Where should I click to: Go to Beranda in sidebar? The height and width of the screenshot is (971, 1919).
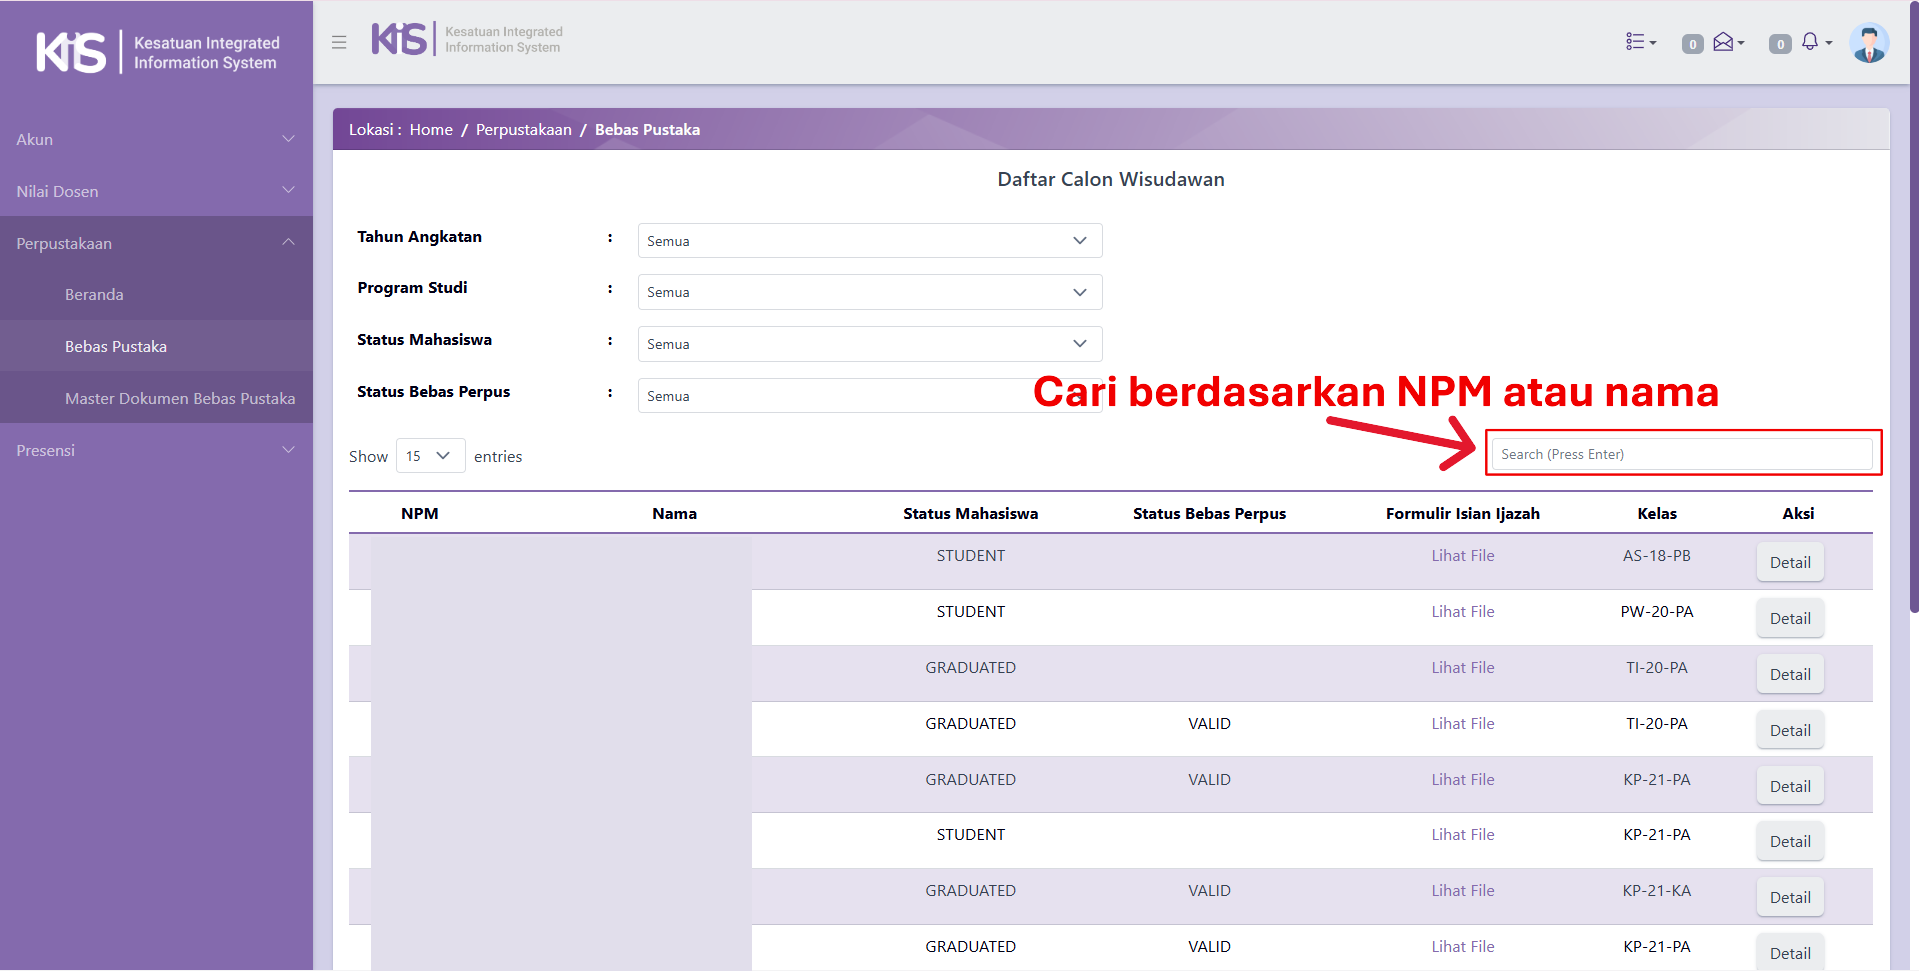click(x=94, y=295)
